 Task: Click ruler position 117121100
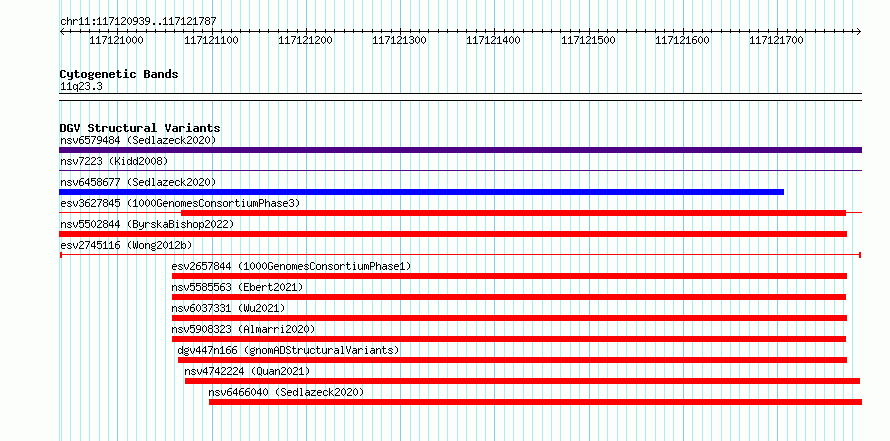click(211, 41)
